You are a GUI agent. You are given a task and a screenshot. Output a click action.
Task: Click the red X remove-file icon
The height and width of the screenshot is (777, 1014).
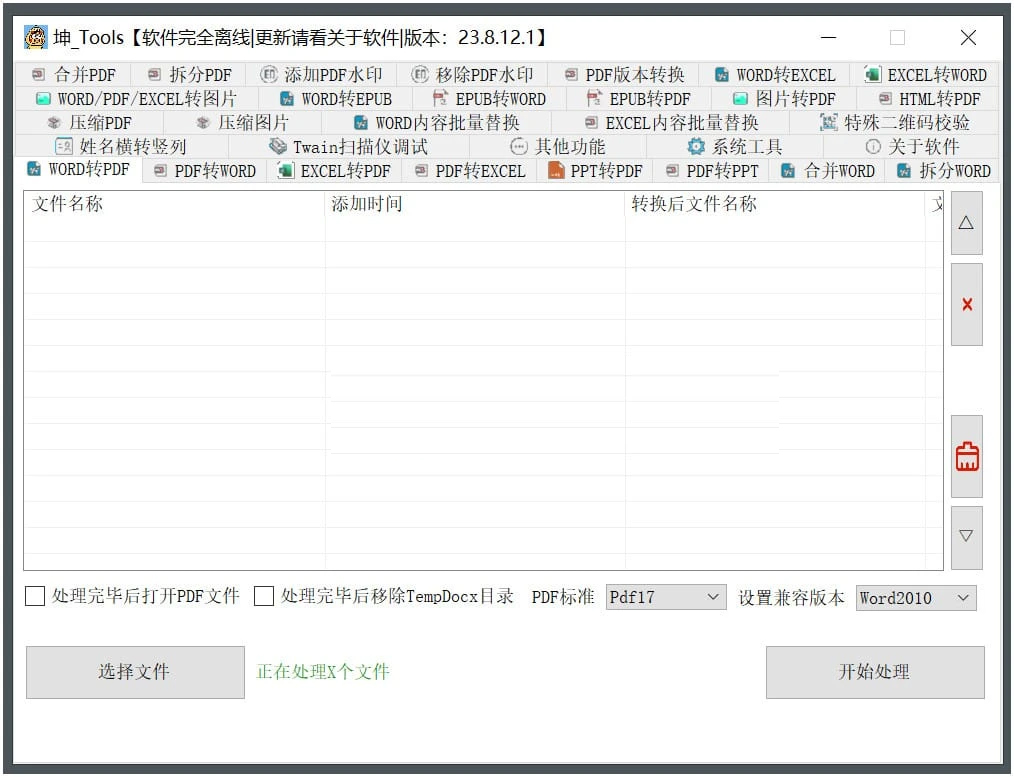[x=966, y=305]
